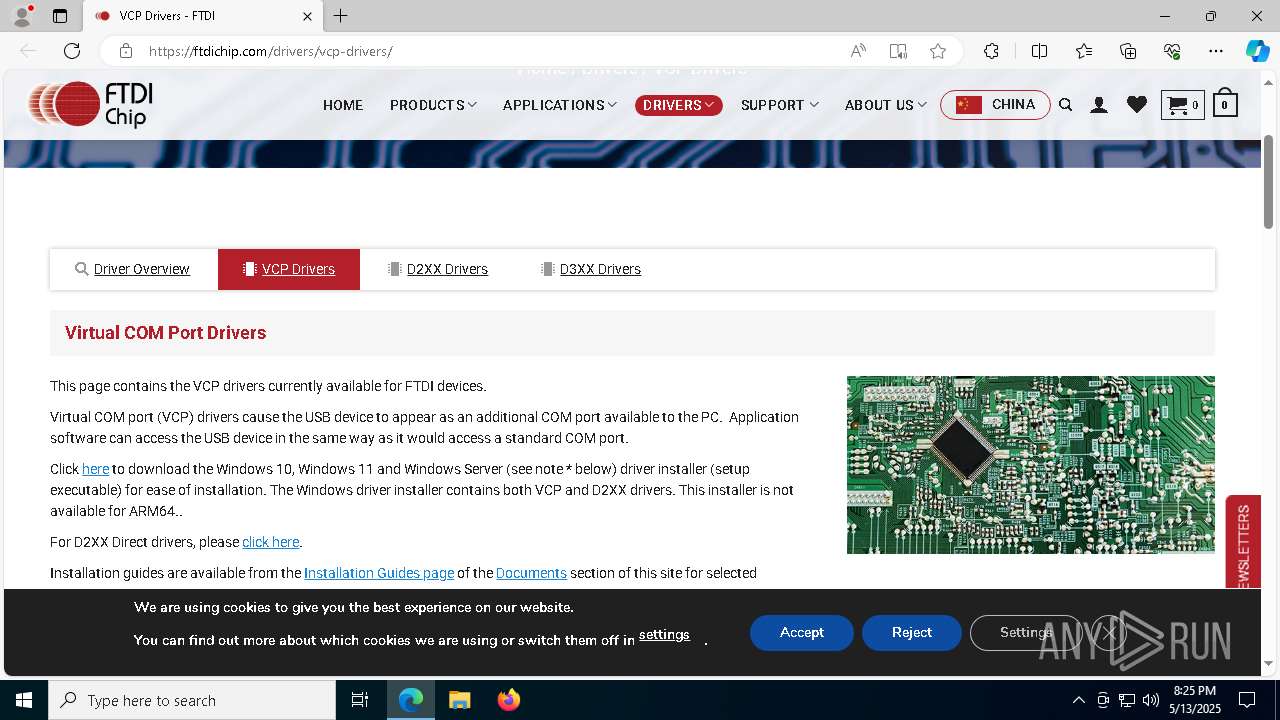
Task: Open Collections icon in toolbar
Action: click(x=1128, y=51)
